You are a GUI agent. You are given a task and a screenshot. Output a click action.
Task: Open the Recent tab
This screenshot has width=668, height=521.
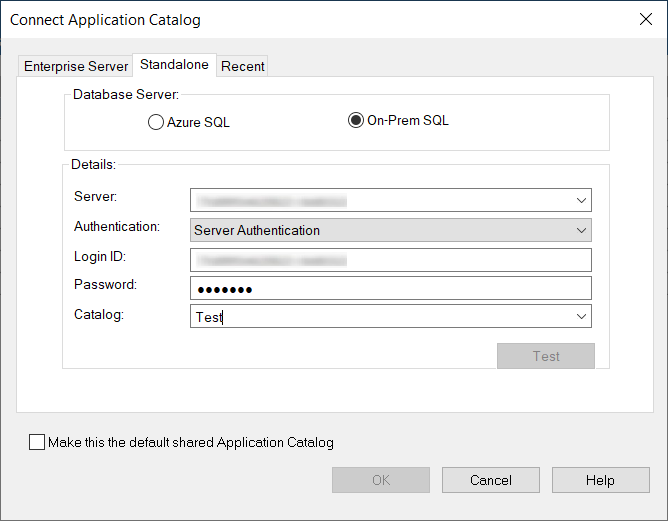click(243, 66)
